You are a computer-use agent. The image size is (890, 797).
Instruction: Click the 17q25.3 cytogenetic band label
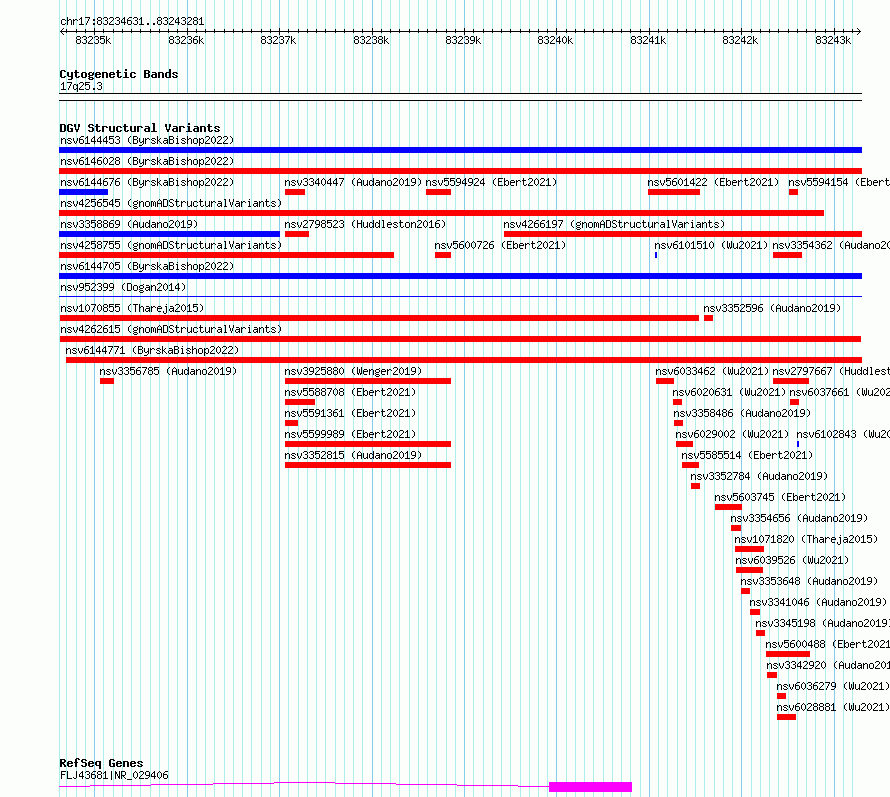pyautogui.click(x=81, y=86)
